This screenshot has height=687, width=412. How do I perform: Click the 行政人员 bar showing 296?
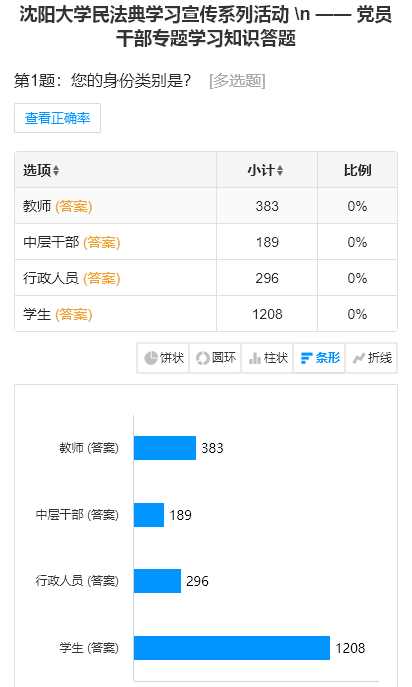point(157,581)
